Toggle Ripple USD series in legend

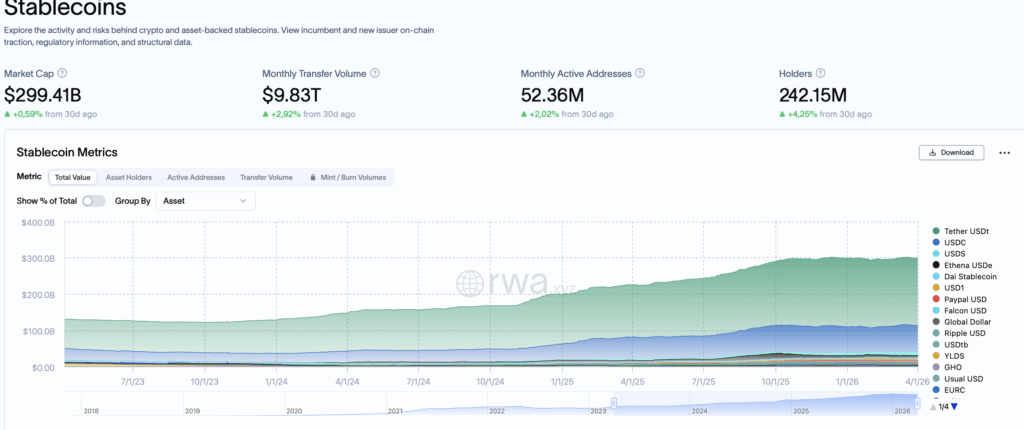[959, 333]
